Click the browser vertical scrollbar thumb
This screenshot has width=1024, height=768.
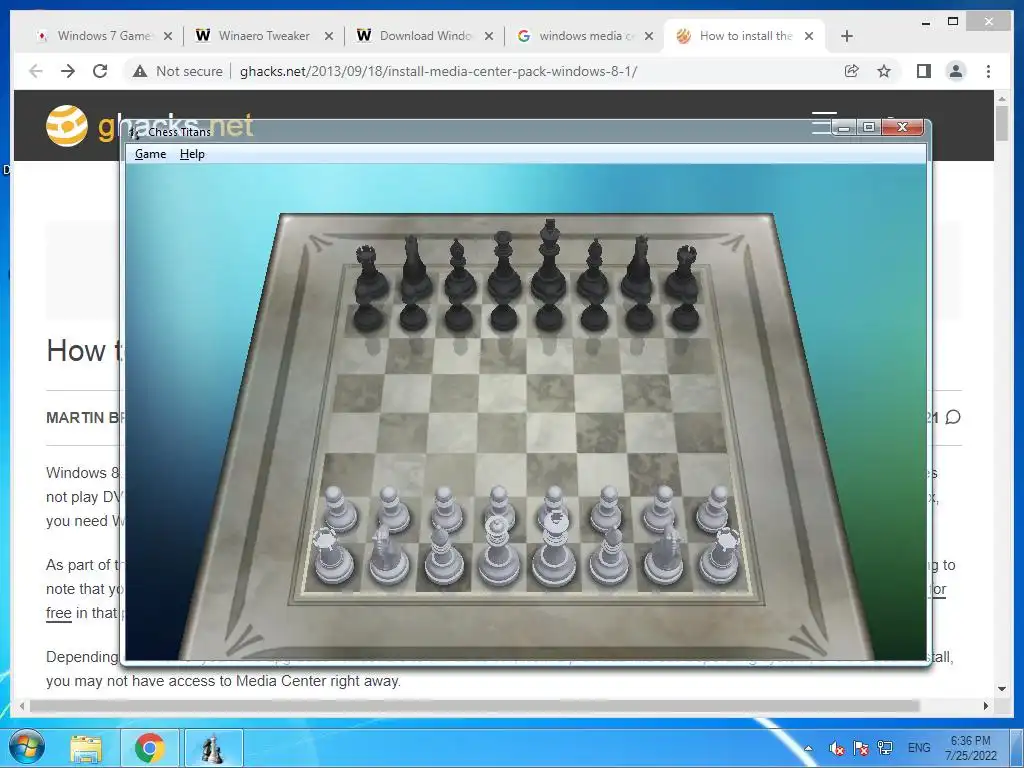pos(1002,122)
